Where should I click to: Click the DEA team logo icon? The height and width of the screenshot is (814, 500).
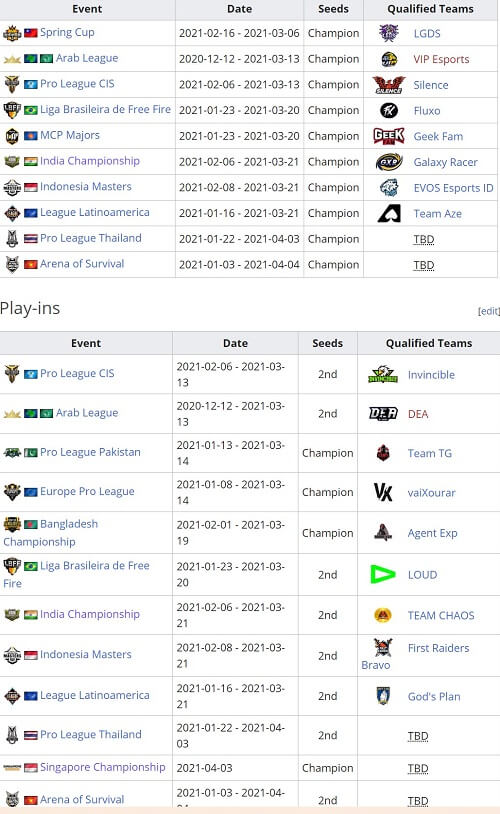pos(383,414)
